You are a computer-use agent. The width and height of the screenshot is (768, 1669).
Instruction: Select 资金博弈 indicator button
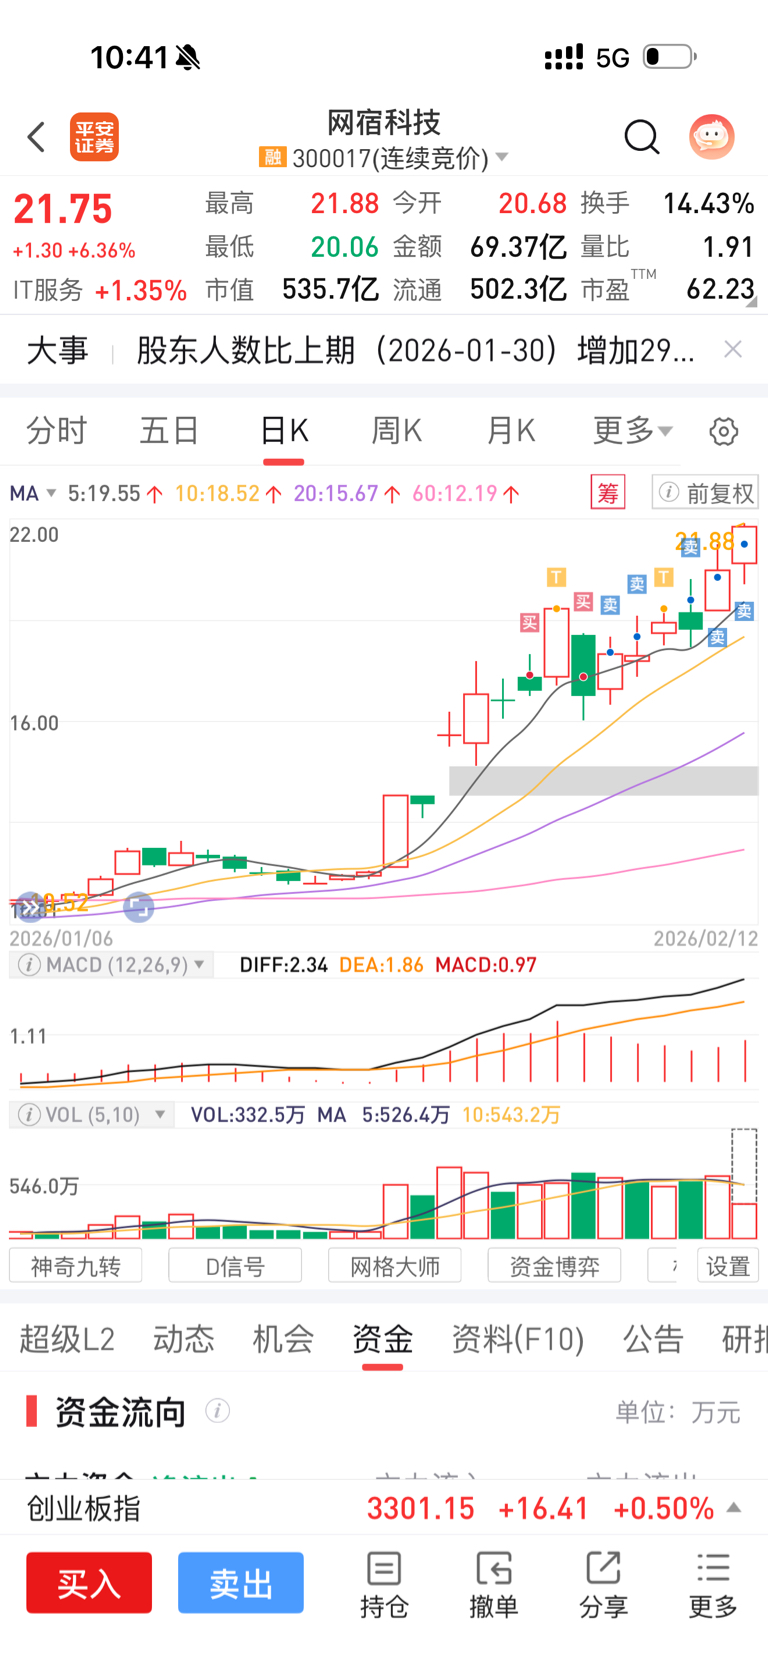point(554,1266)
